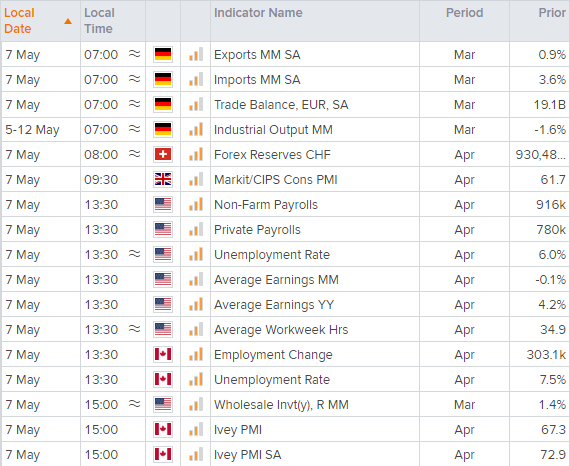Click the approximate-time symbol beside Wholesale Invt(y), R MM
Viewport: 570px width, 466px height.
pos(135,404)
